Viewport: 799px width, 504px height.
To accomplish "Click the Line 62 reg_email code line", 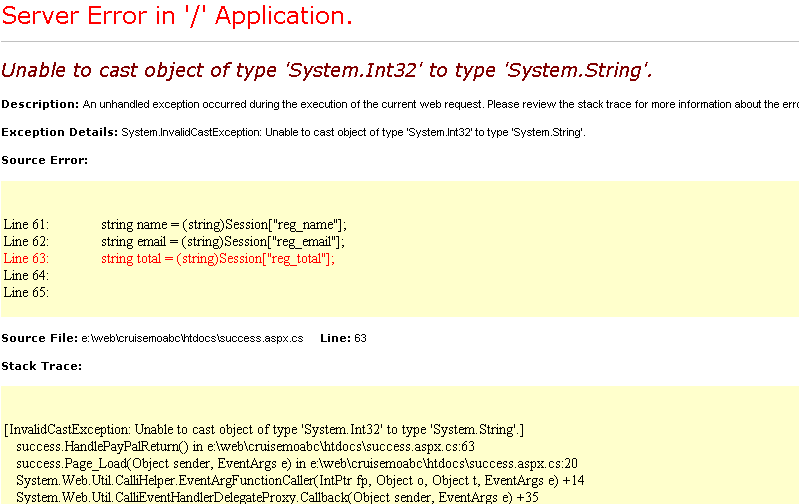I will [222, 242].
